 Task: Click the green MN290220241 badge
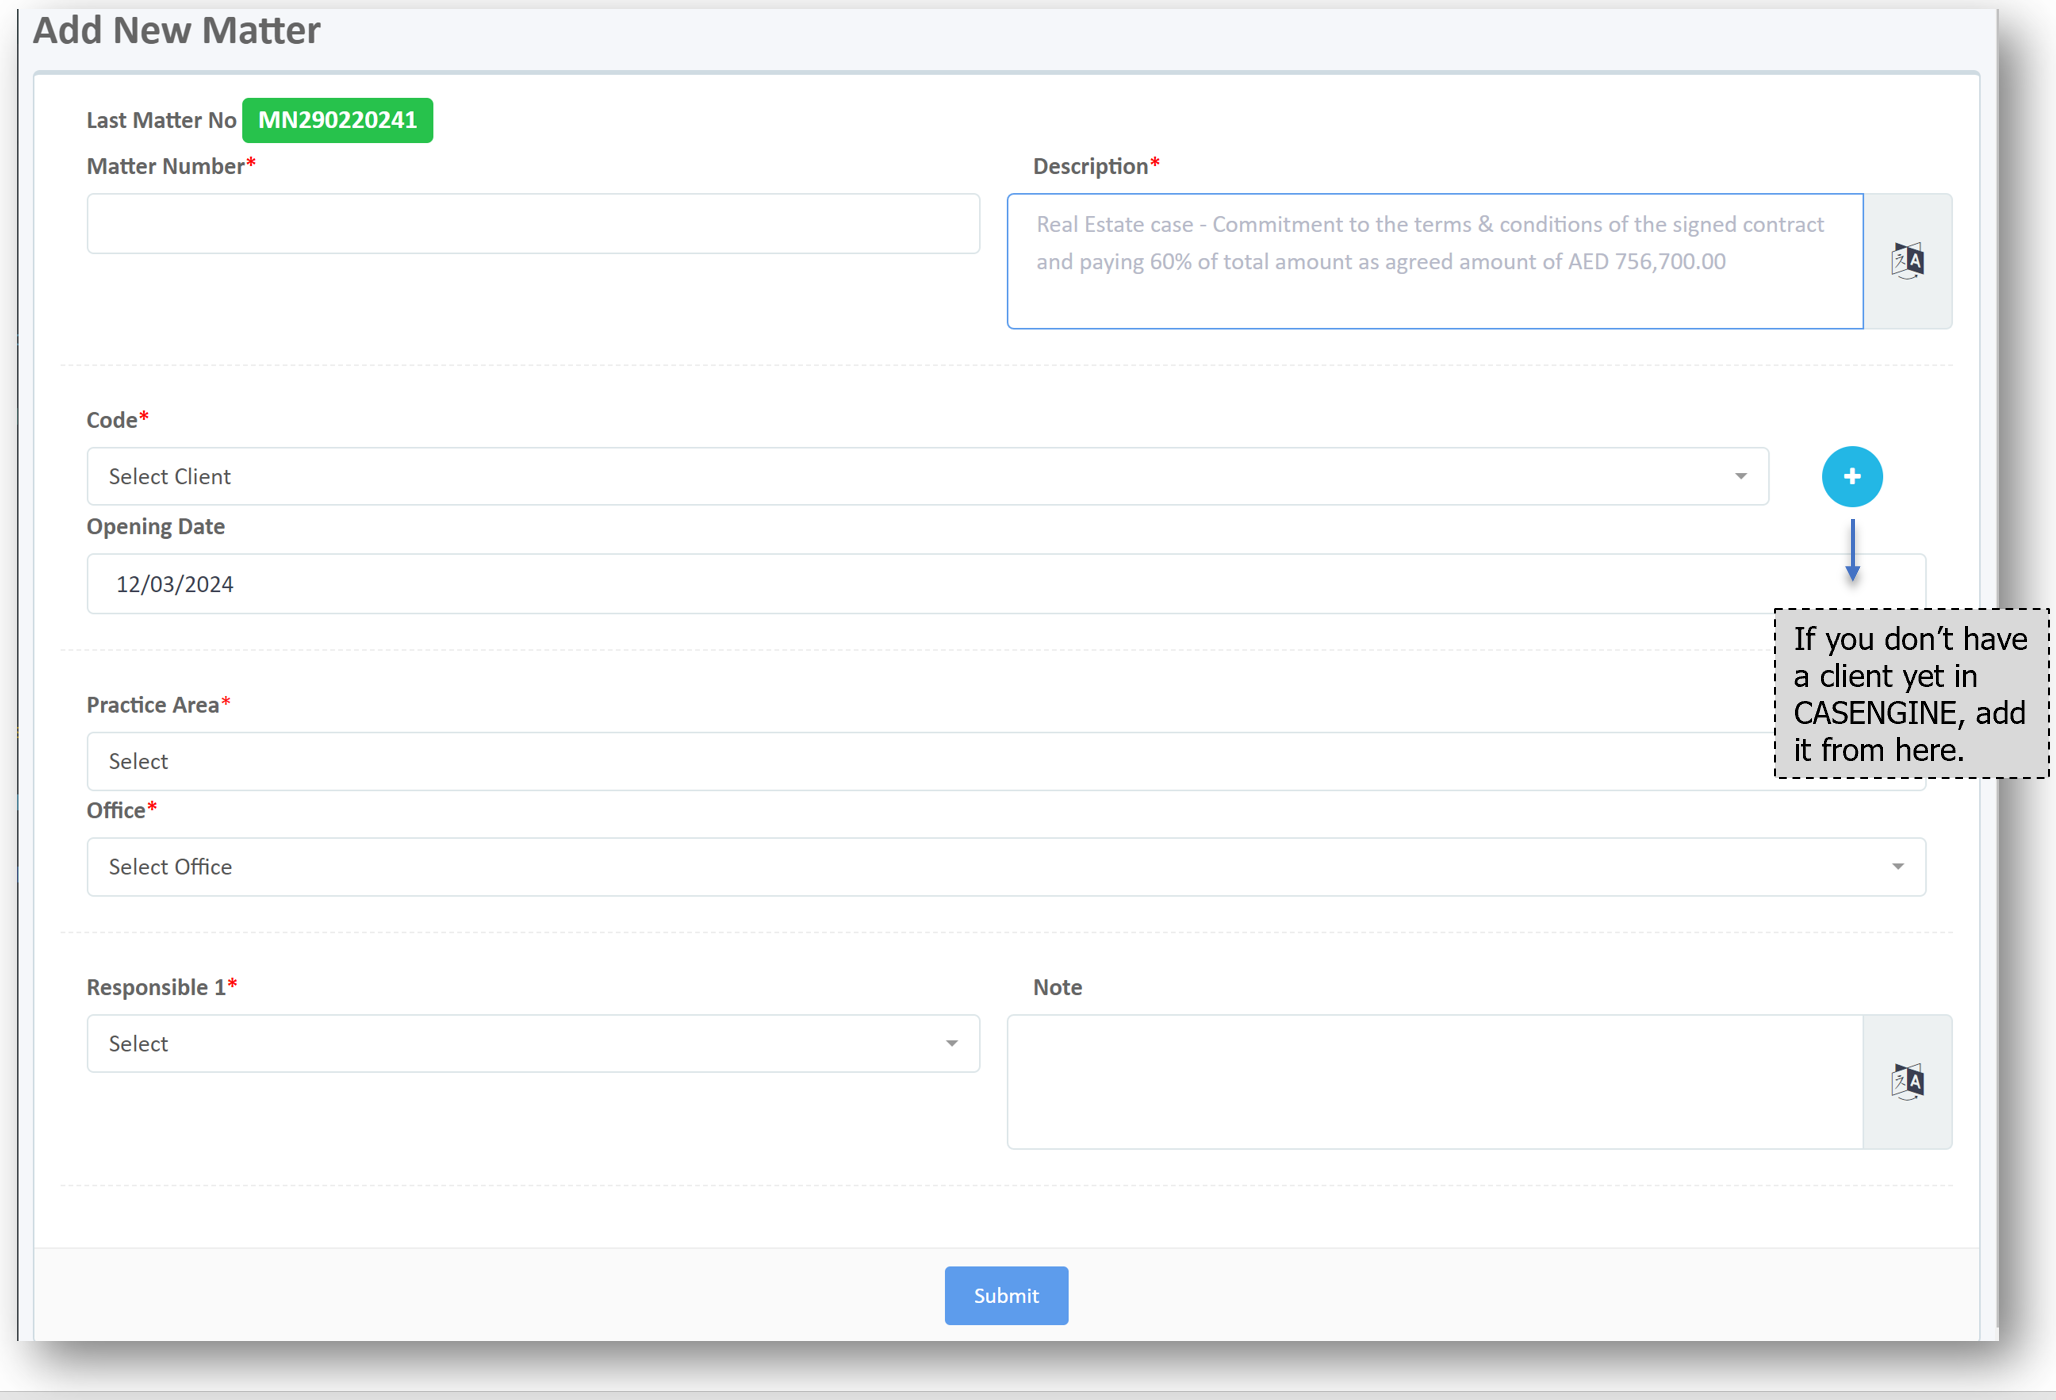[337, 120]
